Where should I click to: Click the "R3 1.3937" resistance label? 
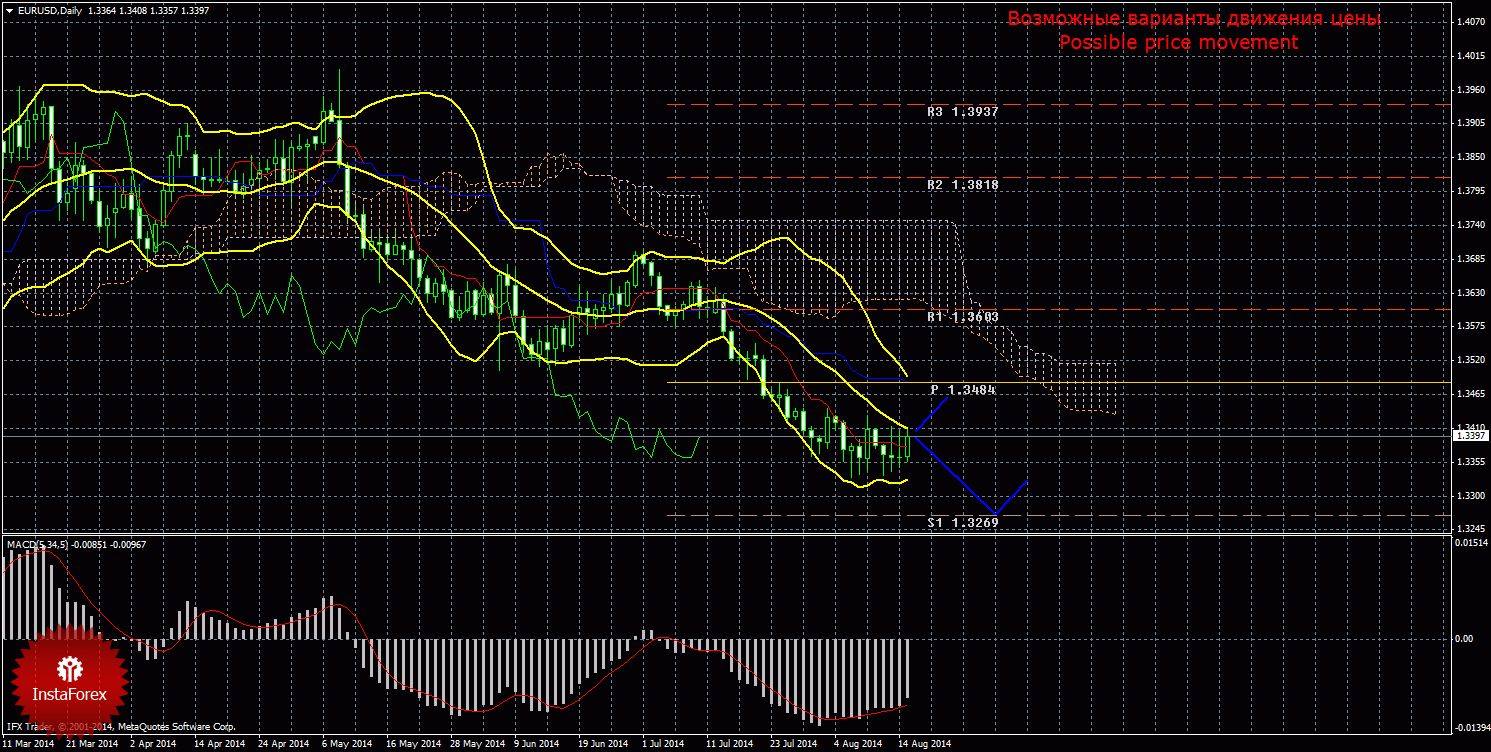[963, 112]
